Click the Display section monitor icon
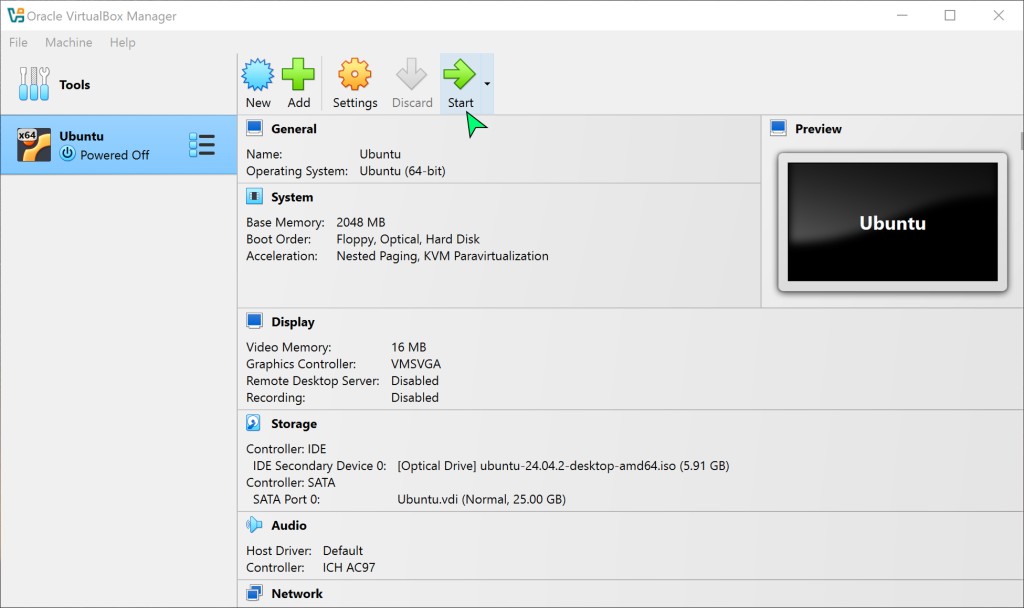This screenshot has width=1024, height=608. tap(254, 322)
